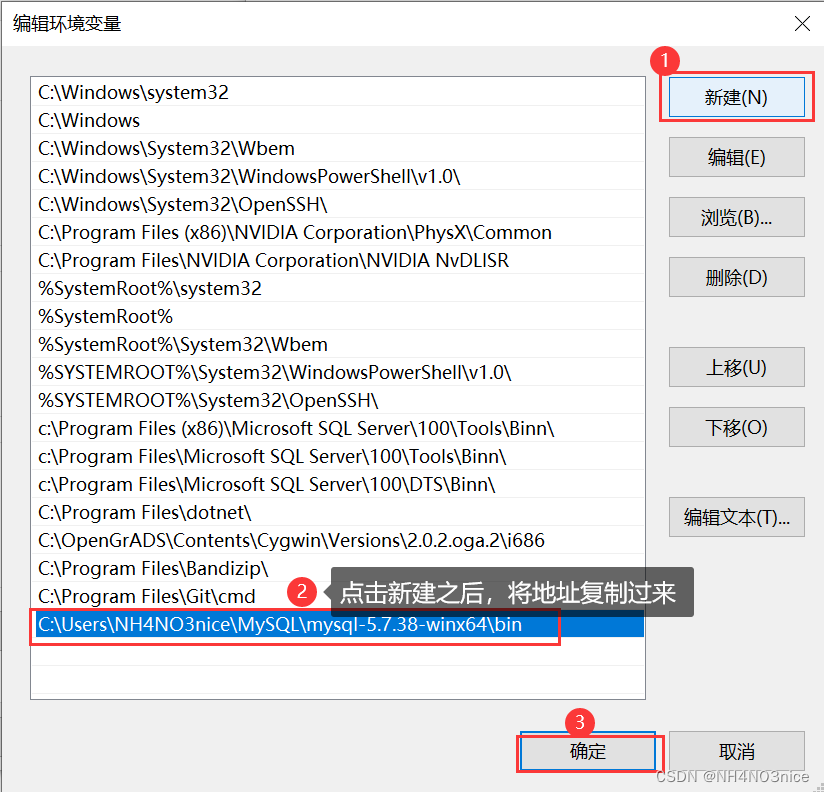The image size is (824, 792).
Task: Select the NVIDIA NvDLISR path
Action: 338,260
